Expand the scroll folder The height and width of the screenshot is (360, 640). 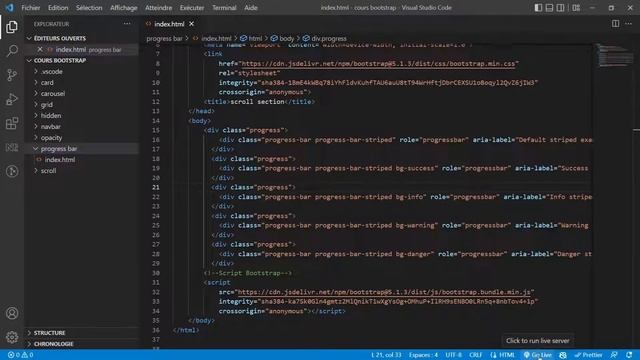[82, 171]
